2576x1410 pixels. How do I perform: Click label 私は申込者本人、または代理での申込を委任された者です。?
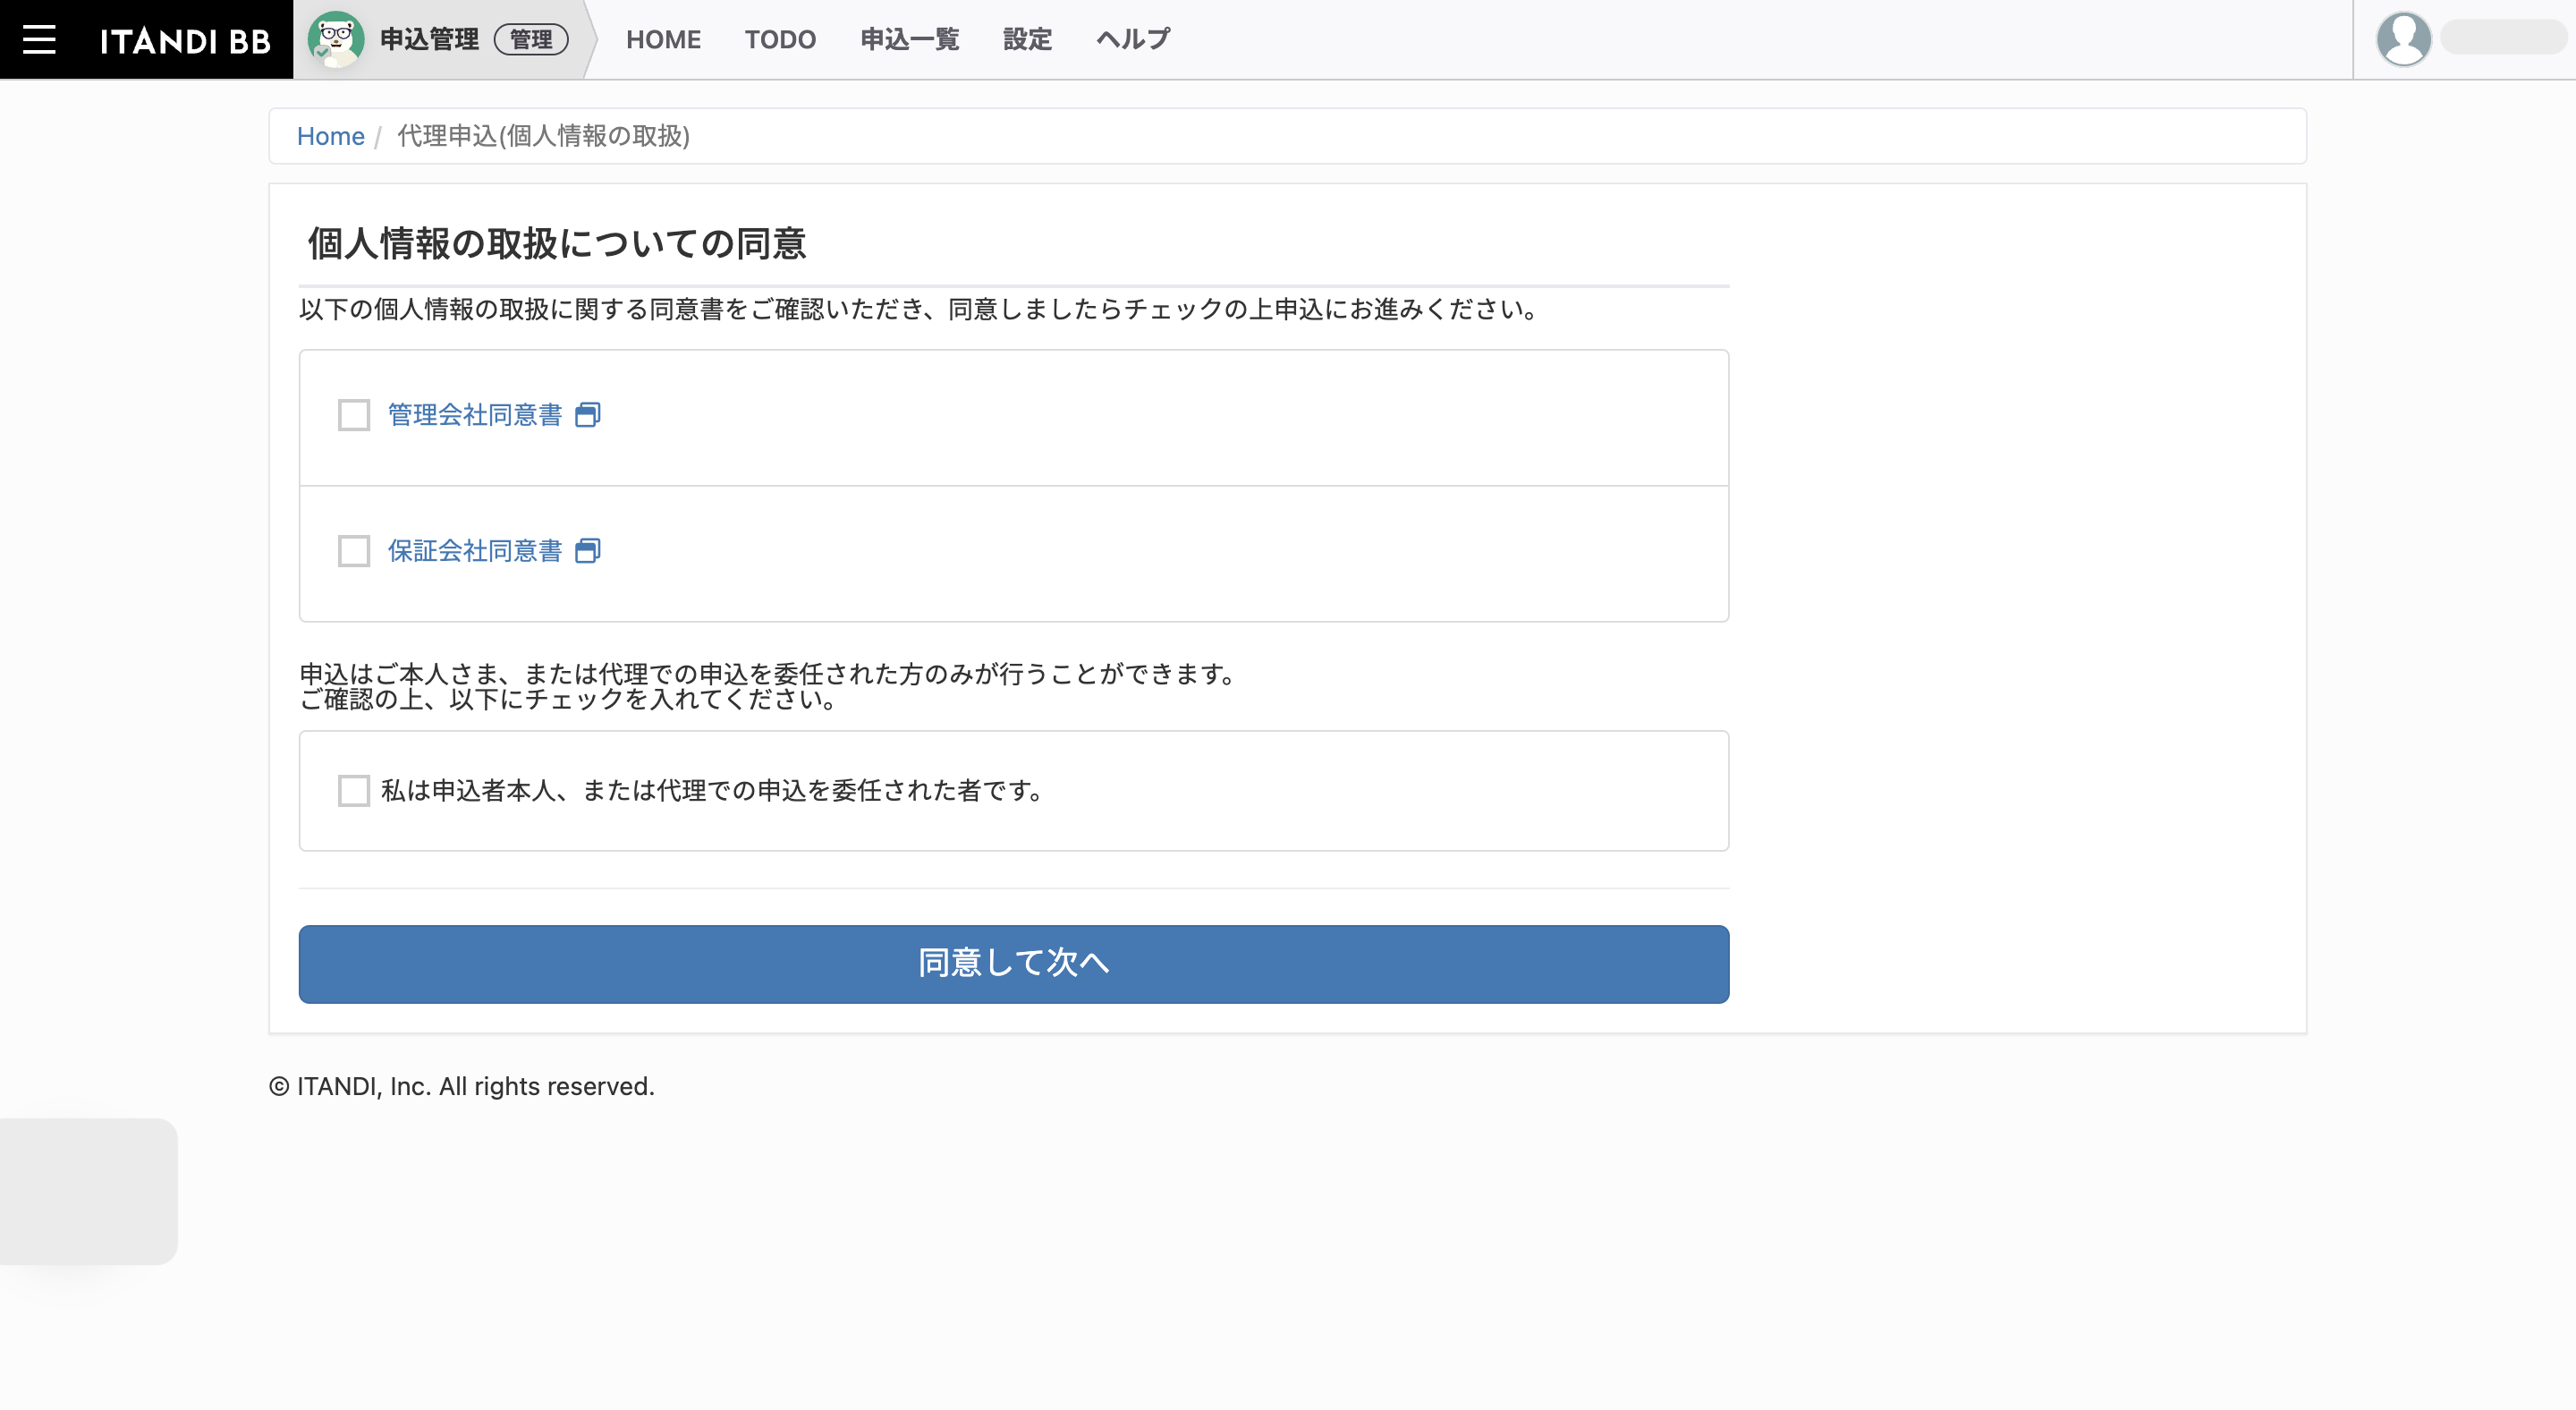pyautogui.click(x=713, y=791)
